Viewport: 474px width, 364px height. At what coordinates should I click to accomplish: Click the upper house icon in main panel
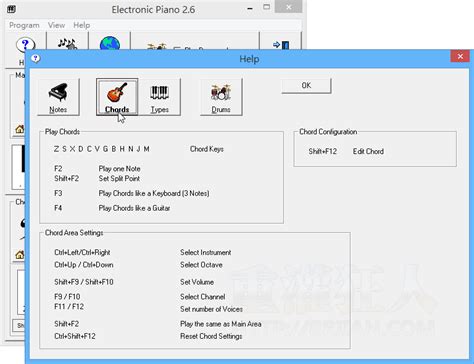[20, 129]
